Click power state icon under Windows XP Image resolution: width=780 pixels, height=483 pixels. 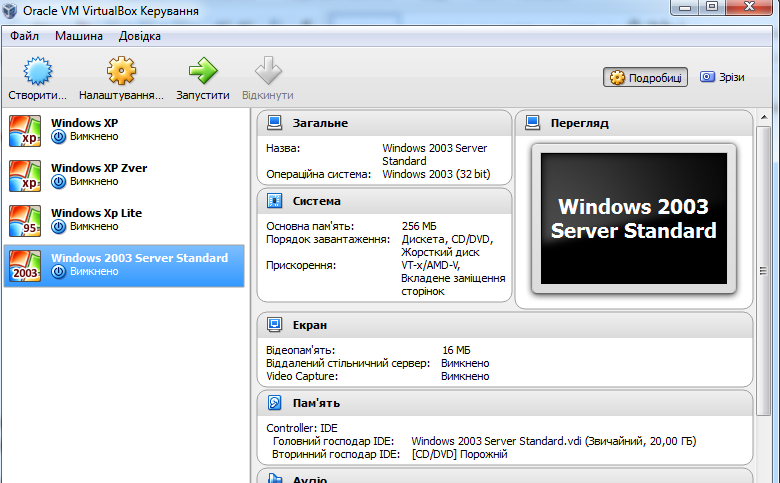click(59, 137)
